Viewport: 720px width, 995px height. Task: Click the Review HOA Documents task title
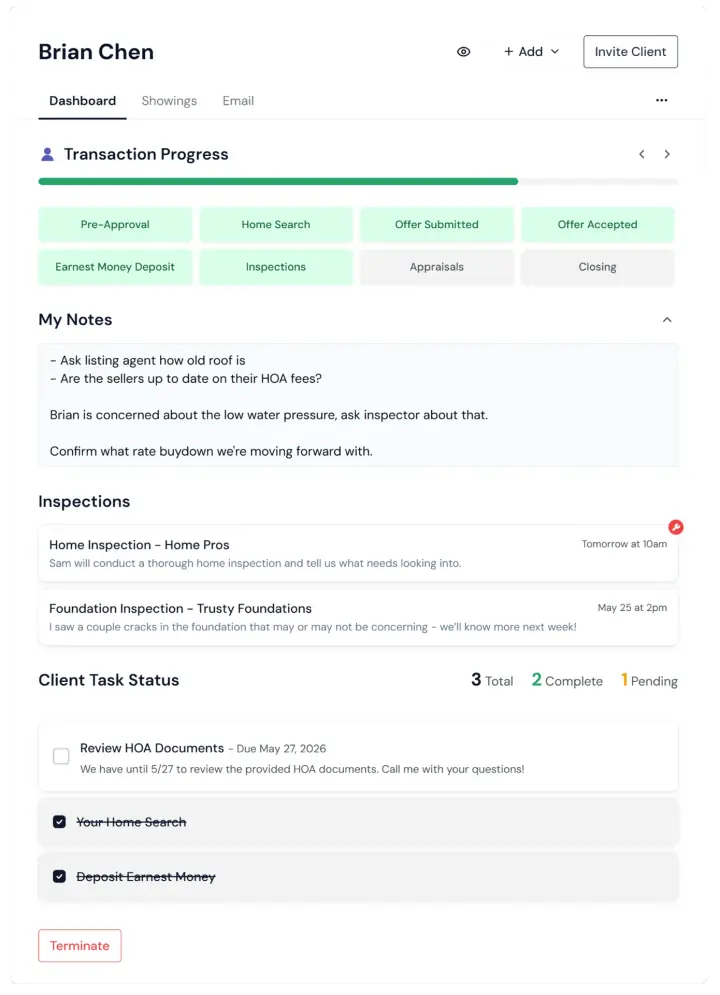click(152, 748)
